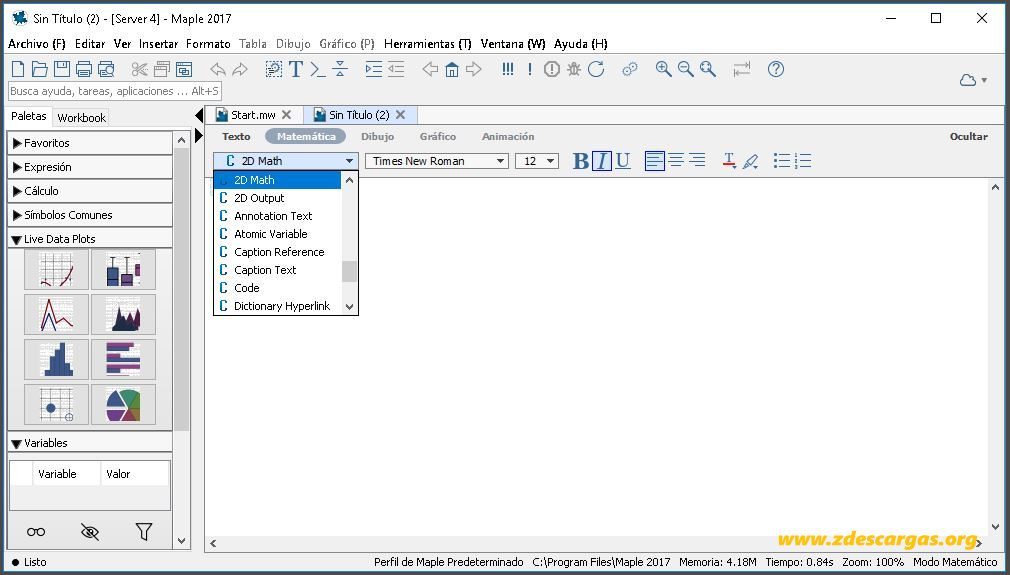Open the highlight color pen tool

pos(750,160)
